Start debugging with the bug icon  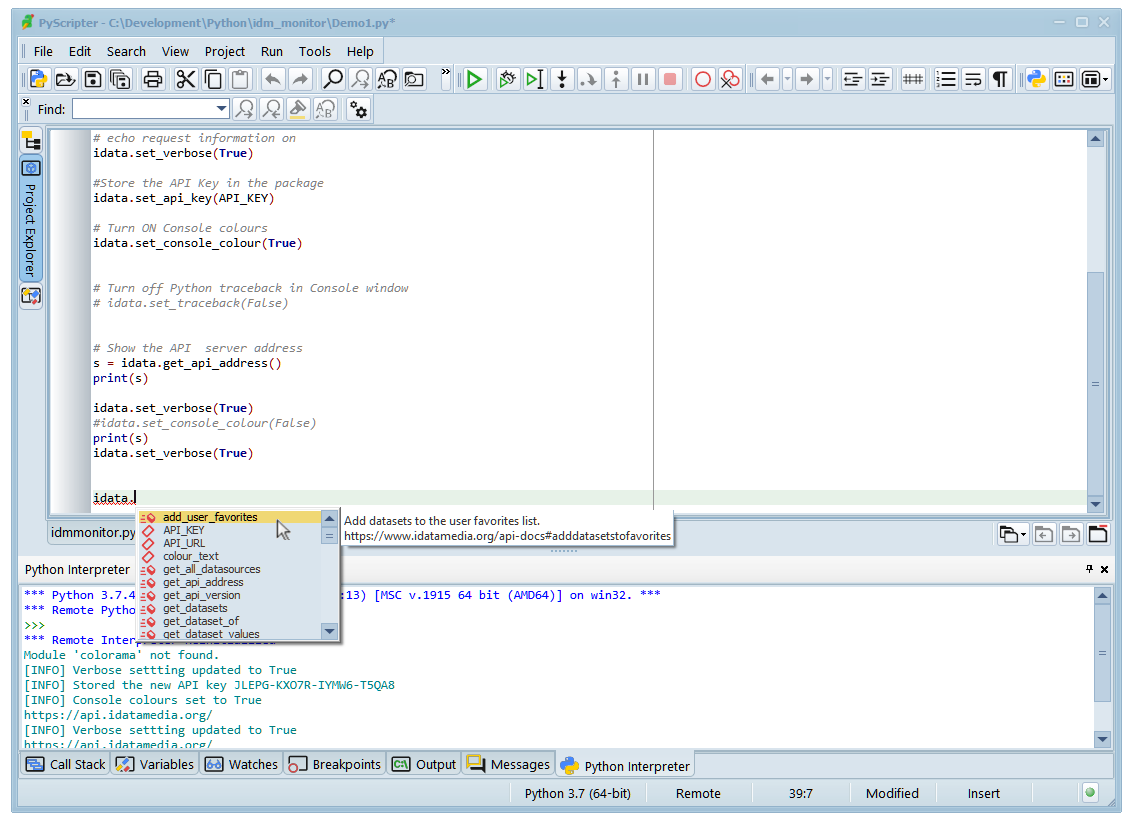pyautogui.click(x=508, y=79)
